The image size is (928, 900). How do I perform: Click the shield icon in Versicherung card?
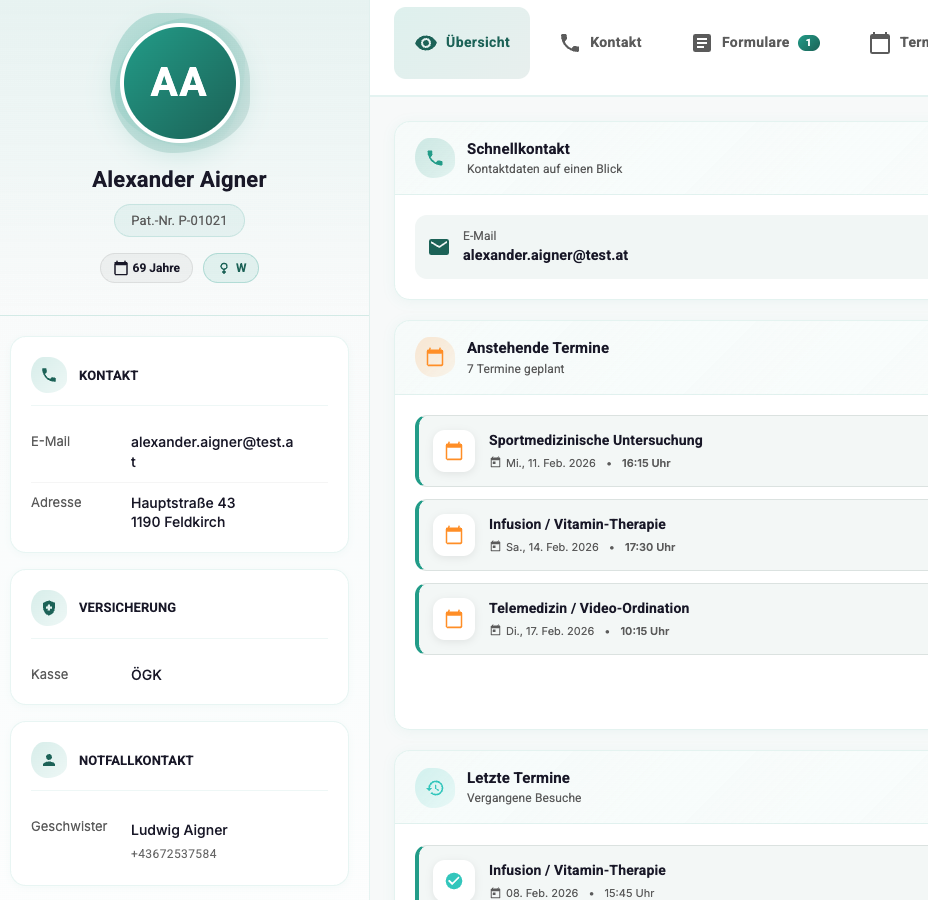49,607
